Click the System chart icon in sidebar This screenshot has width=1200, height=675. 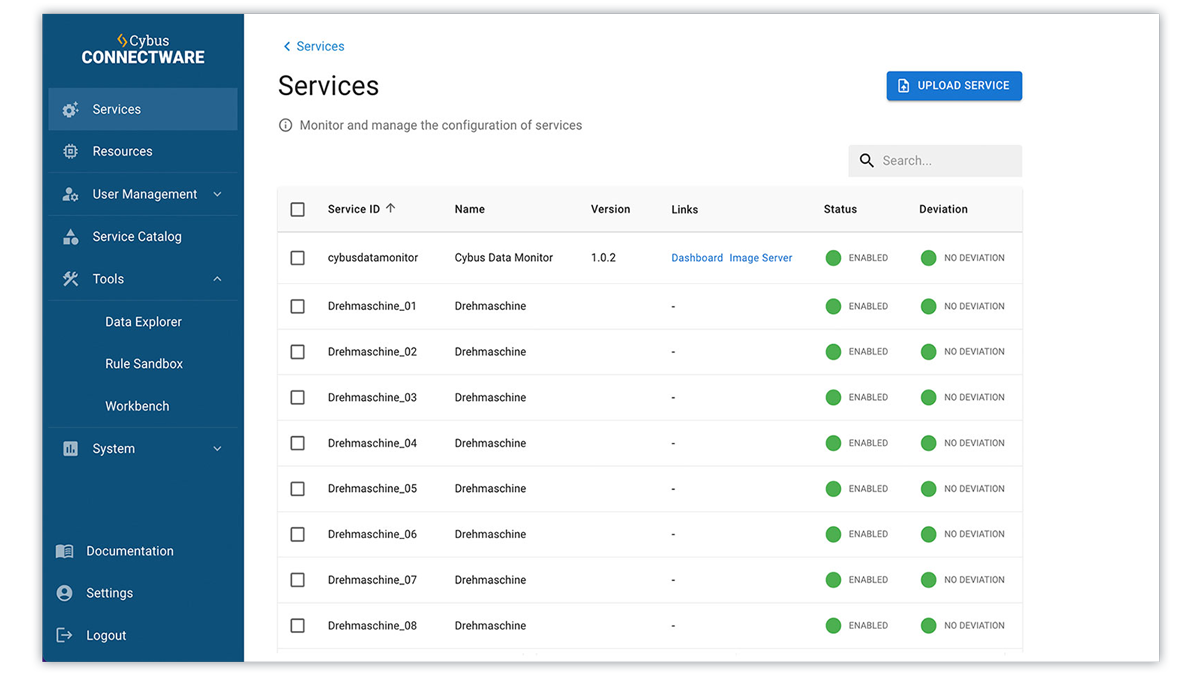tap(69, 448)
